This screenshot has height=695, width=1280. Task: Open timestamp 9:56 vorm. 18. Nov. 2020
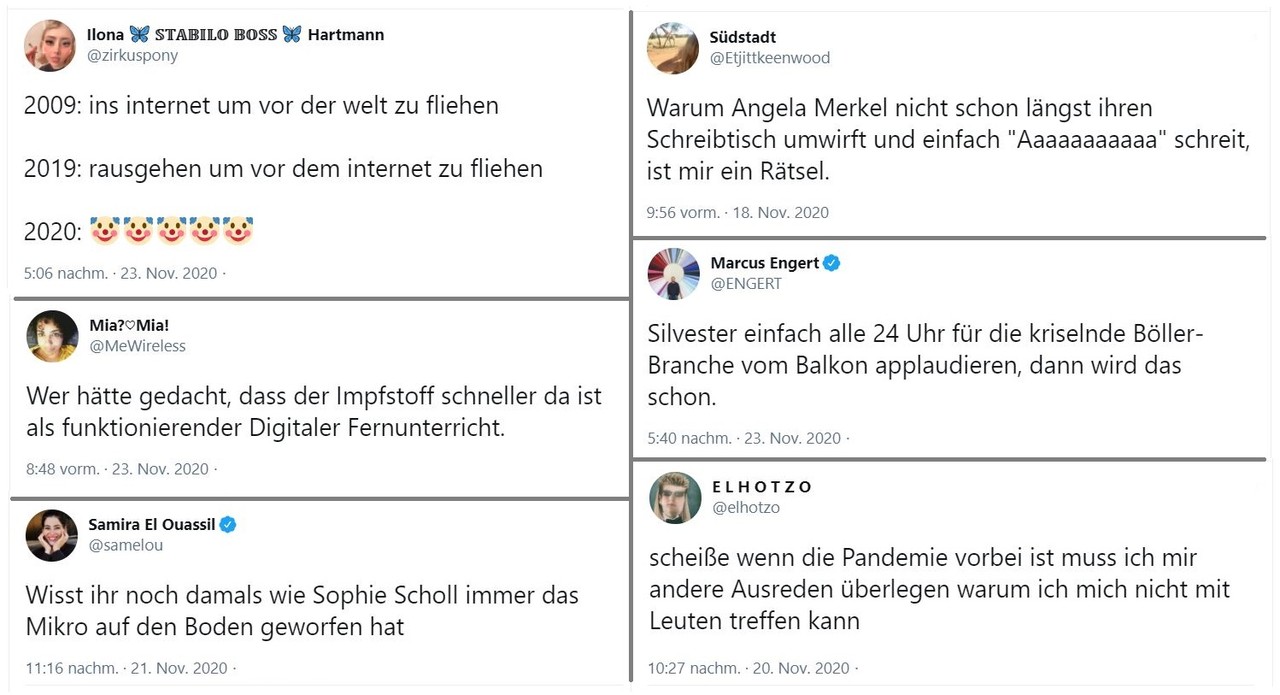pos(738,212)
